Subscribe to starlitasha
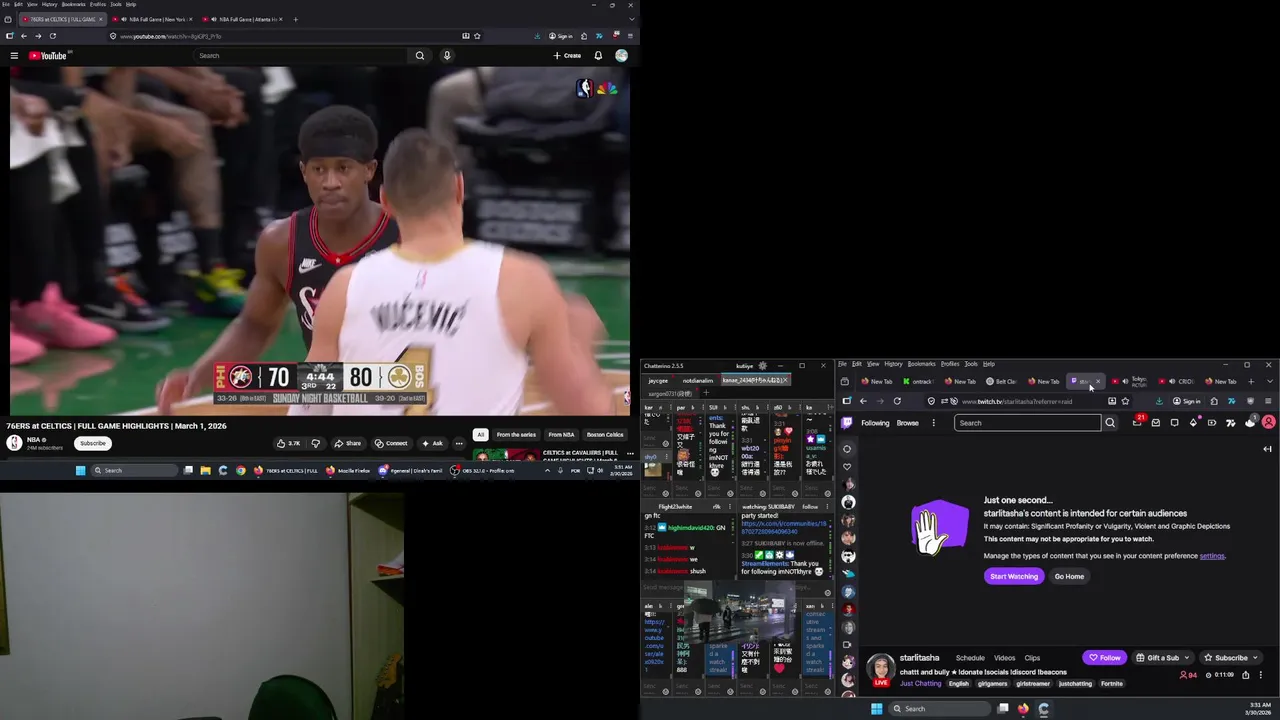This screenshot has height=720, width=1280. 1224,658
